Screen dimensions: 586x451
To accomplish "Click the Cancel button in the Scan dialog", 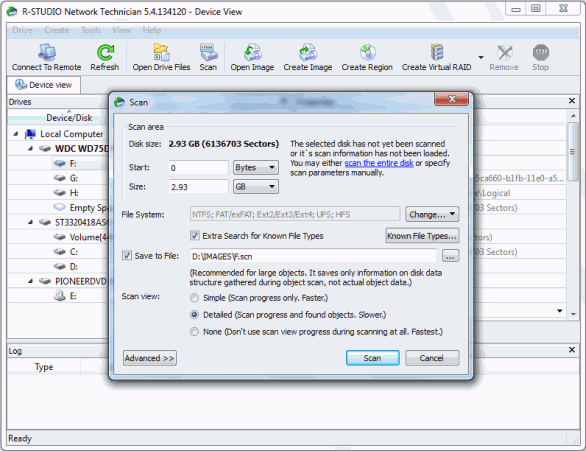I will click(x=432, y=358).
